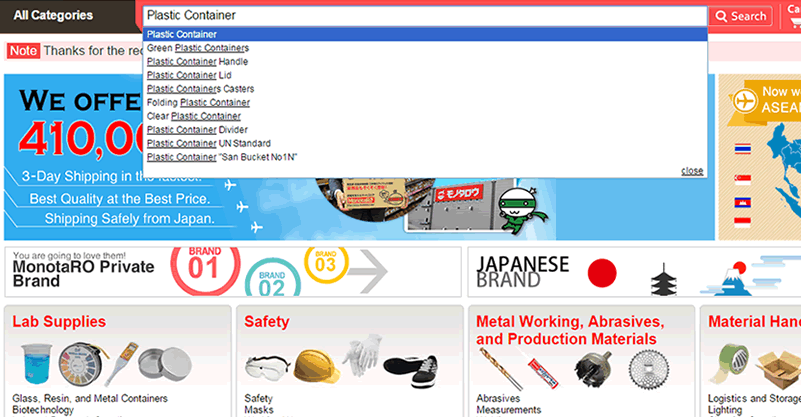801x417 pixels.
Task: Choose 'Plastic Container Handle' suggestion
Action: (197, 62)
